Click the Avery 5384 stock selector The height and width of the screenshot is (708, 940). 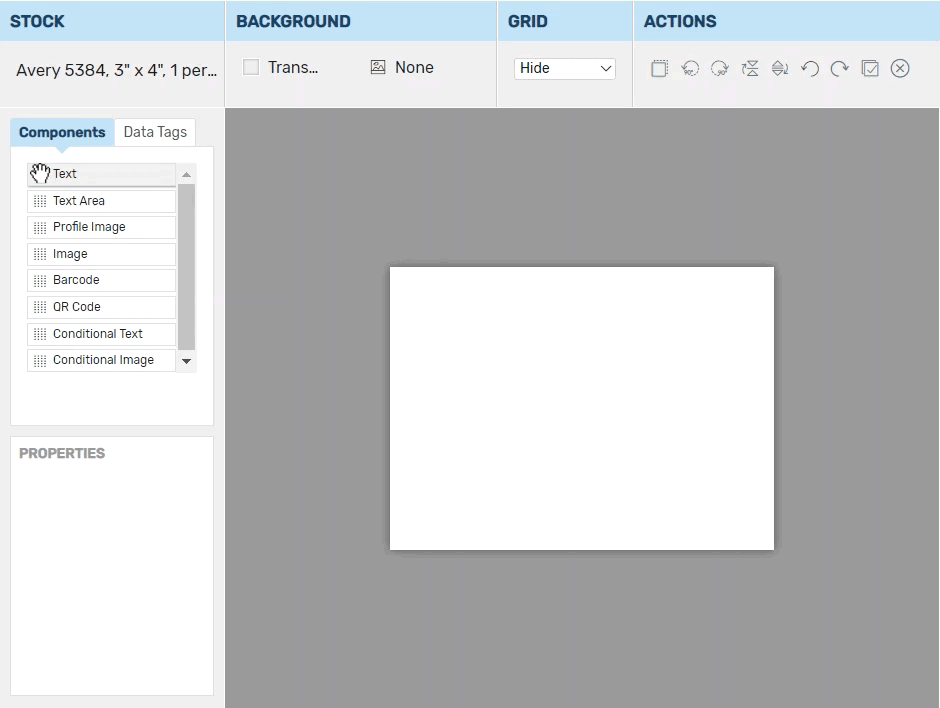point(115,71)
